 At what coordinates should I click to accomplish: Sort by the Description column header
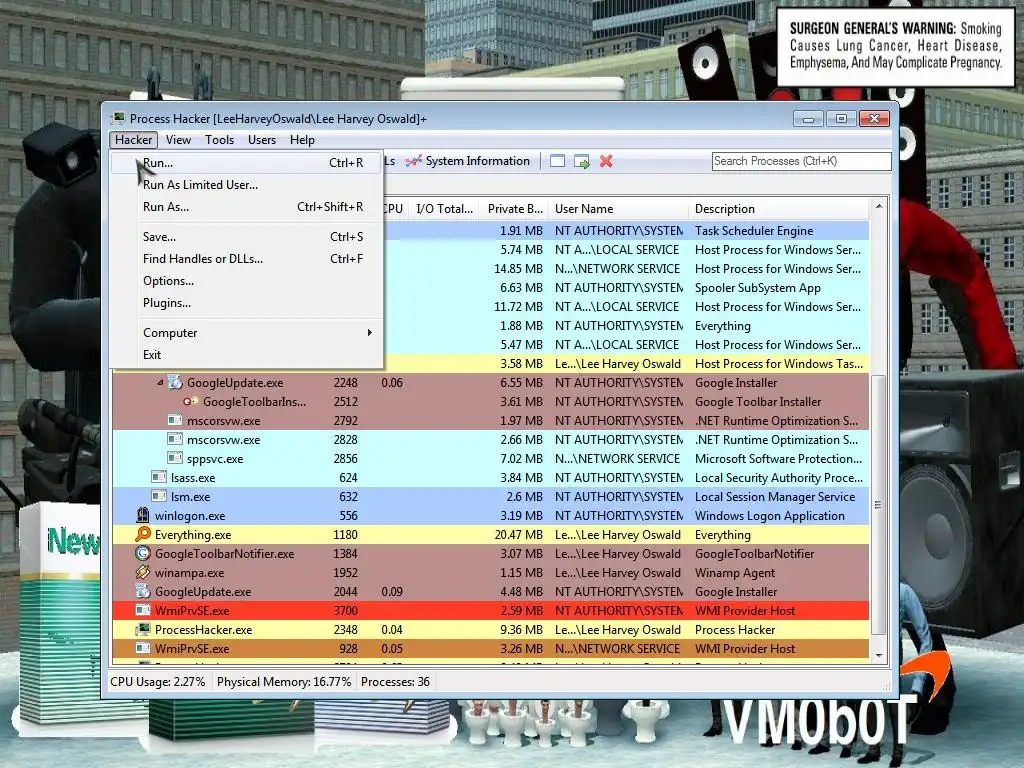pyautogui.click(x=778, y=209)
